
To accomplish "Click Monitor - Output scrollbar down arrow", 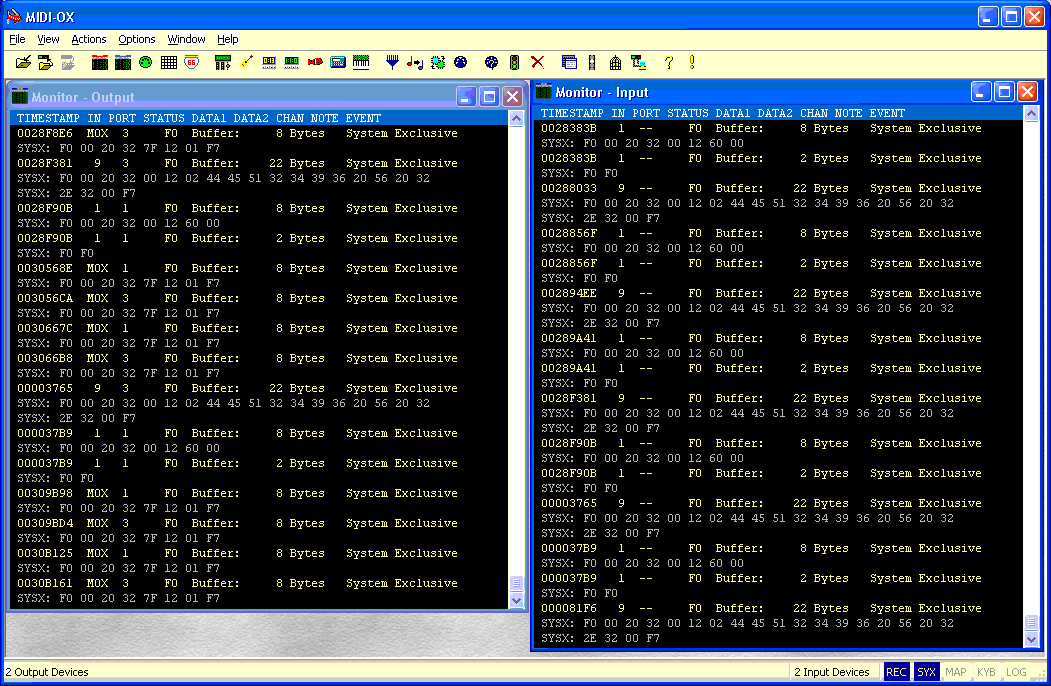I will 516,601.
